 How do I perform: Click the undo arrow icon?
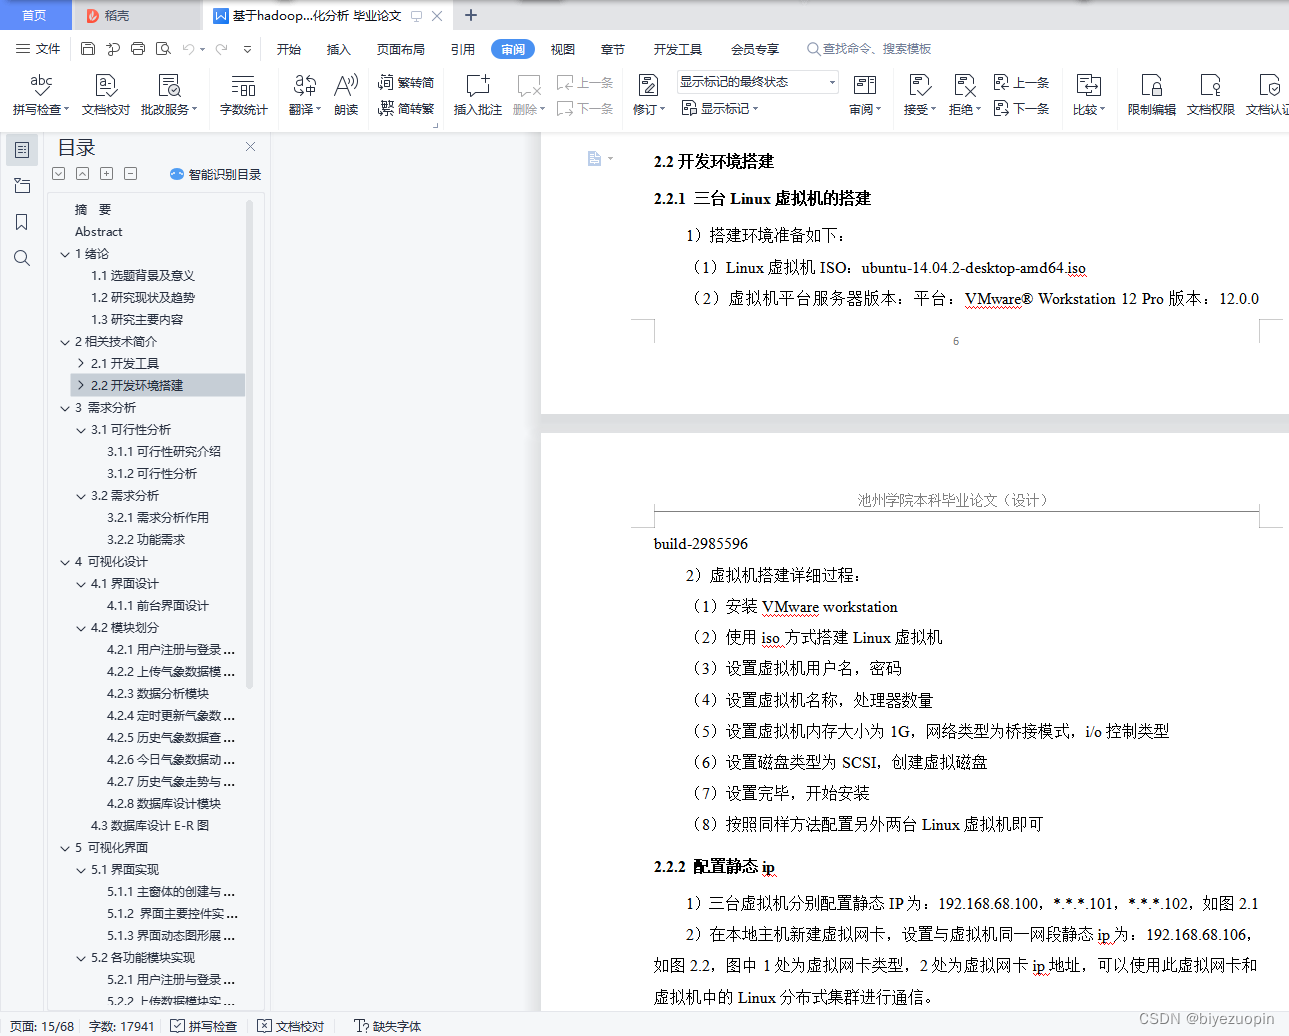(x=188, y=48)
